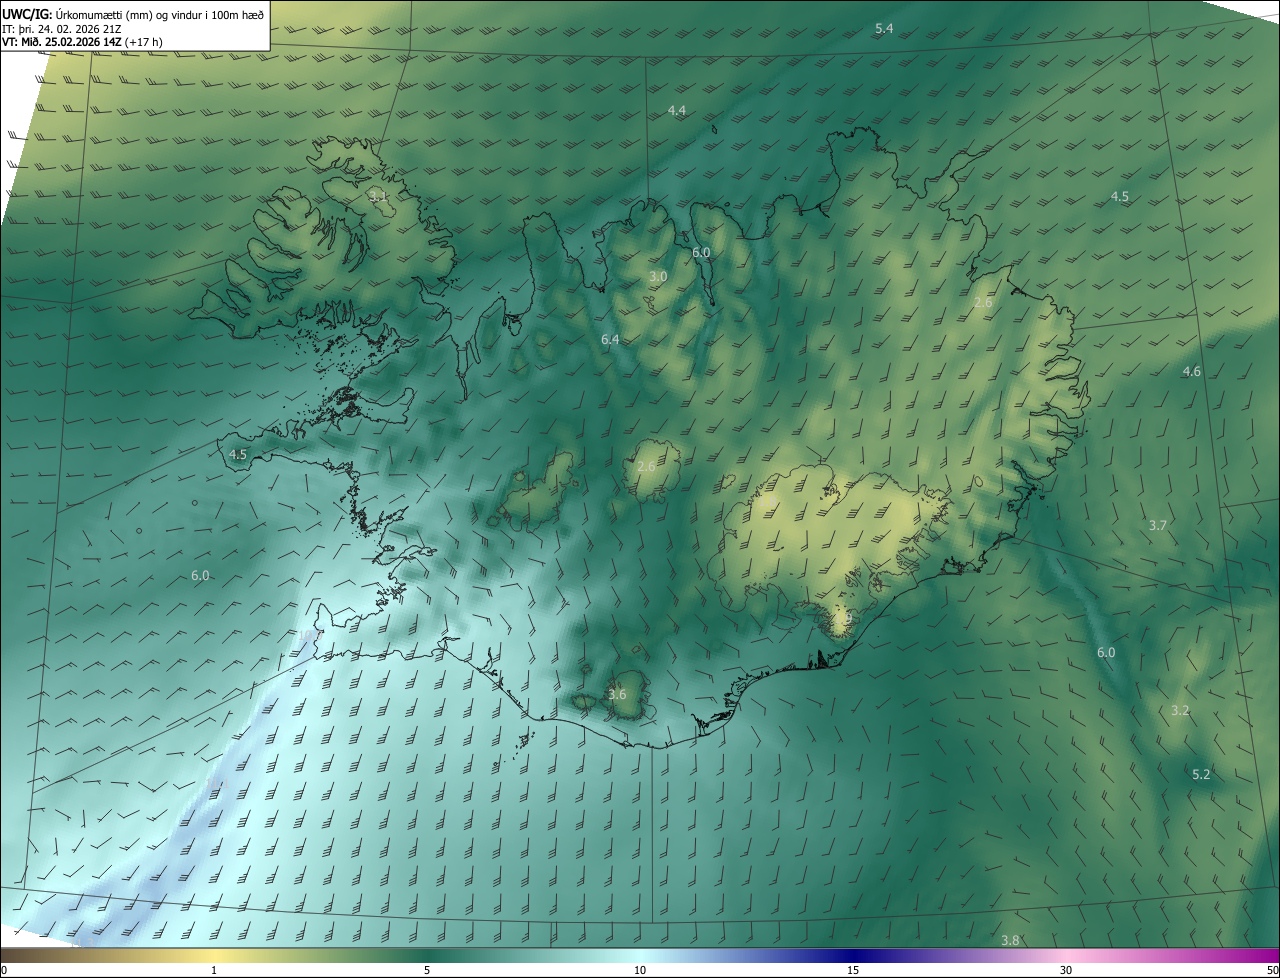
Task: Select the "15" tick on the color scale
Action: click(x=853, y=970)
